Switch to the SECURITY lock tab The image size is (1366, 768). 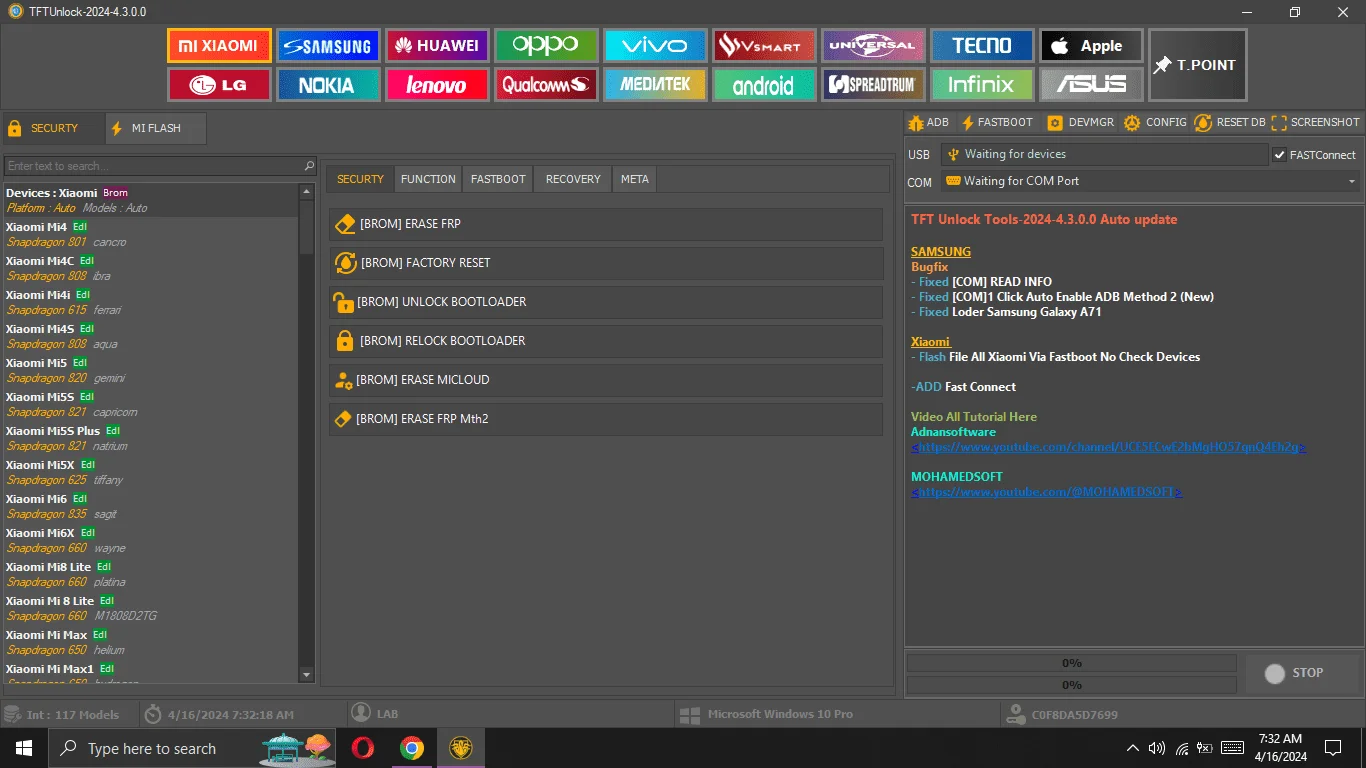(53, 128)
